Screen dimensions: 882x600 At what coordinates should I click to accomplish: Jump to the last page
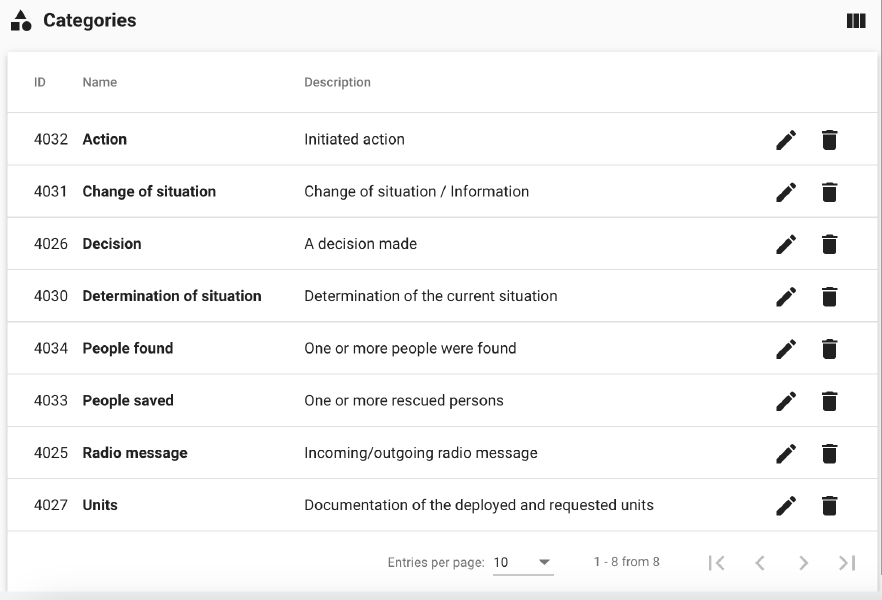pyautogui.click(x=847, y=563)
